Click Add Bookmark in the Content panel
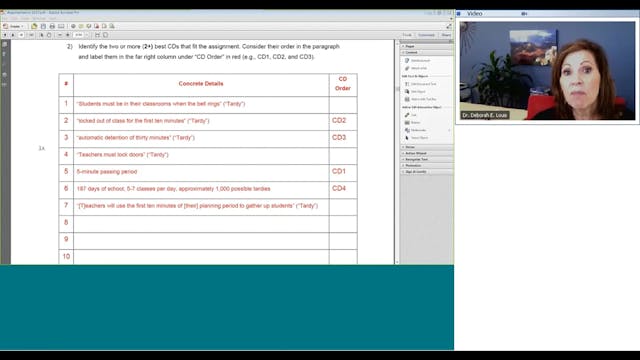The width and height of the screenshot is (640, 360). coord(418,60)
